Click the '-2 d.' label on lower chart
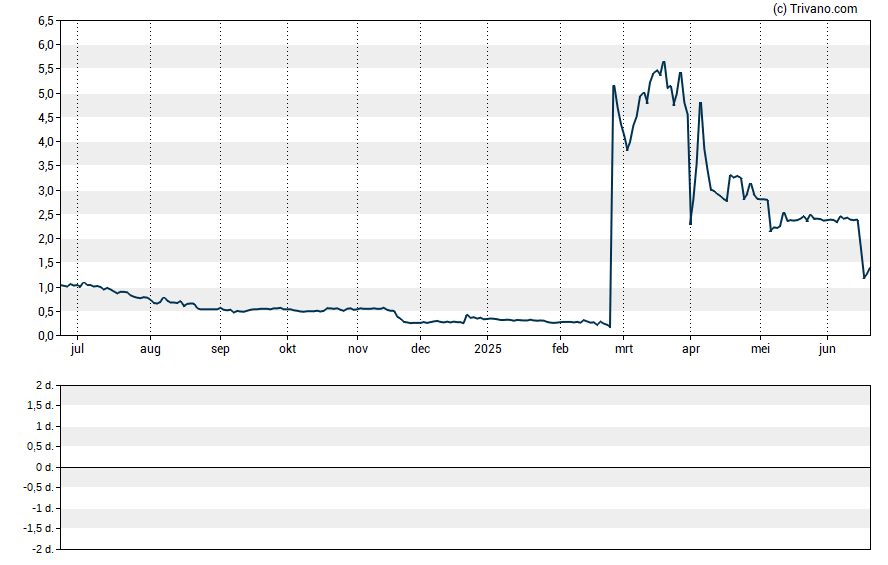The width and height of the screenshot is (888, 565). point(43,550)
